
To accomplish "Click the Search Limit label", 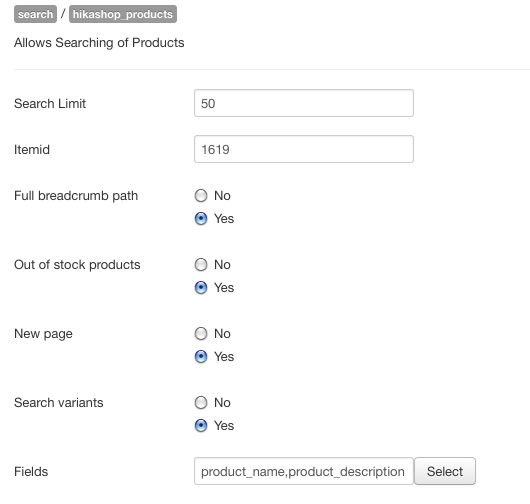I will coord(50,103).
